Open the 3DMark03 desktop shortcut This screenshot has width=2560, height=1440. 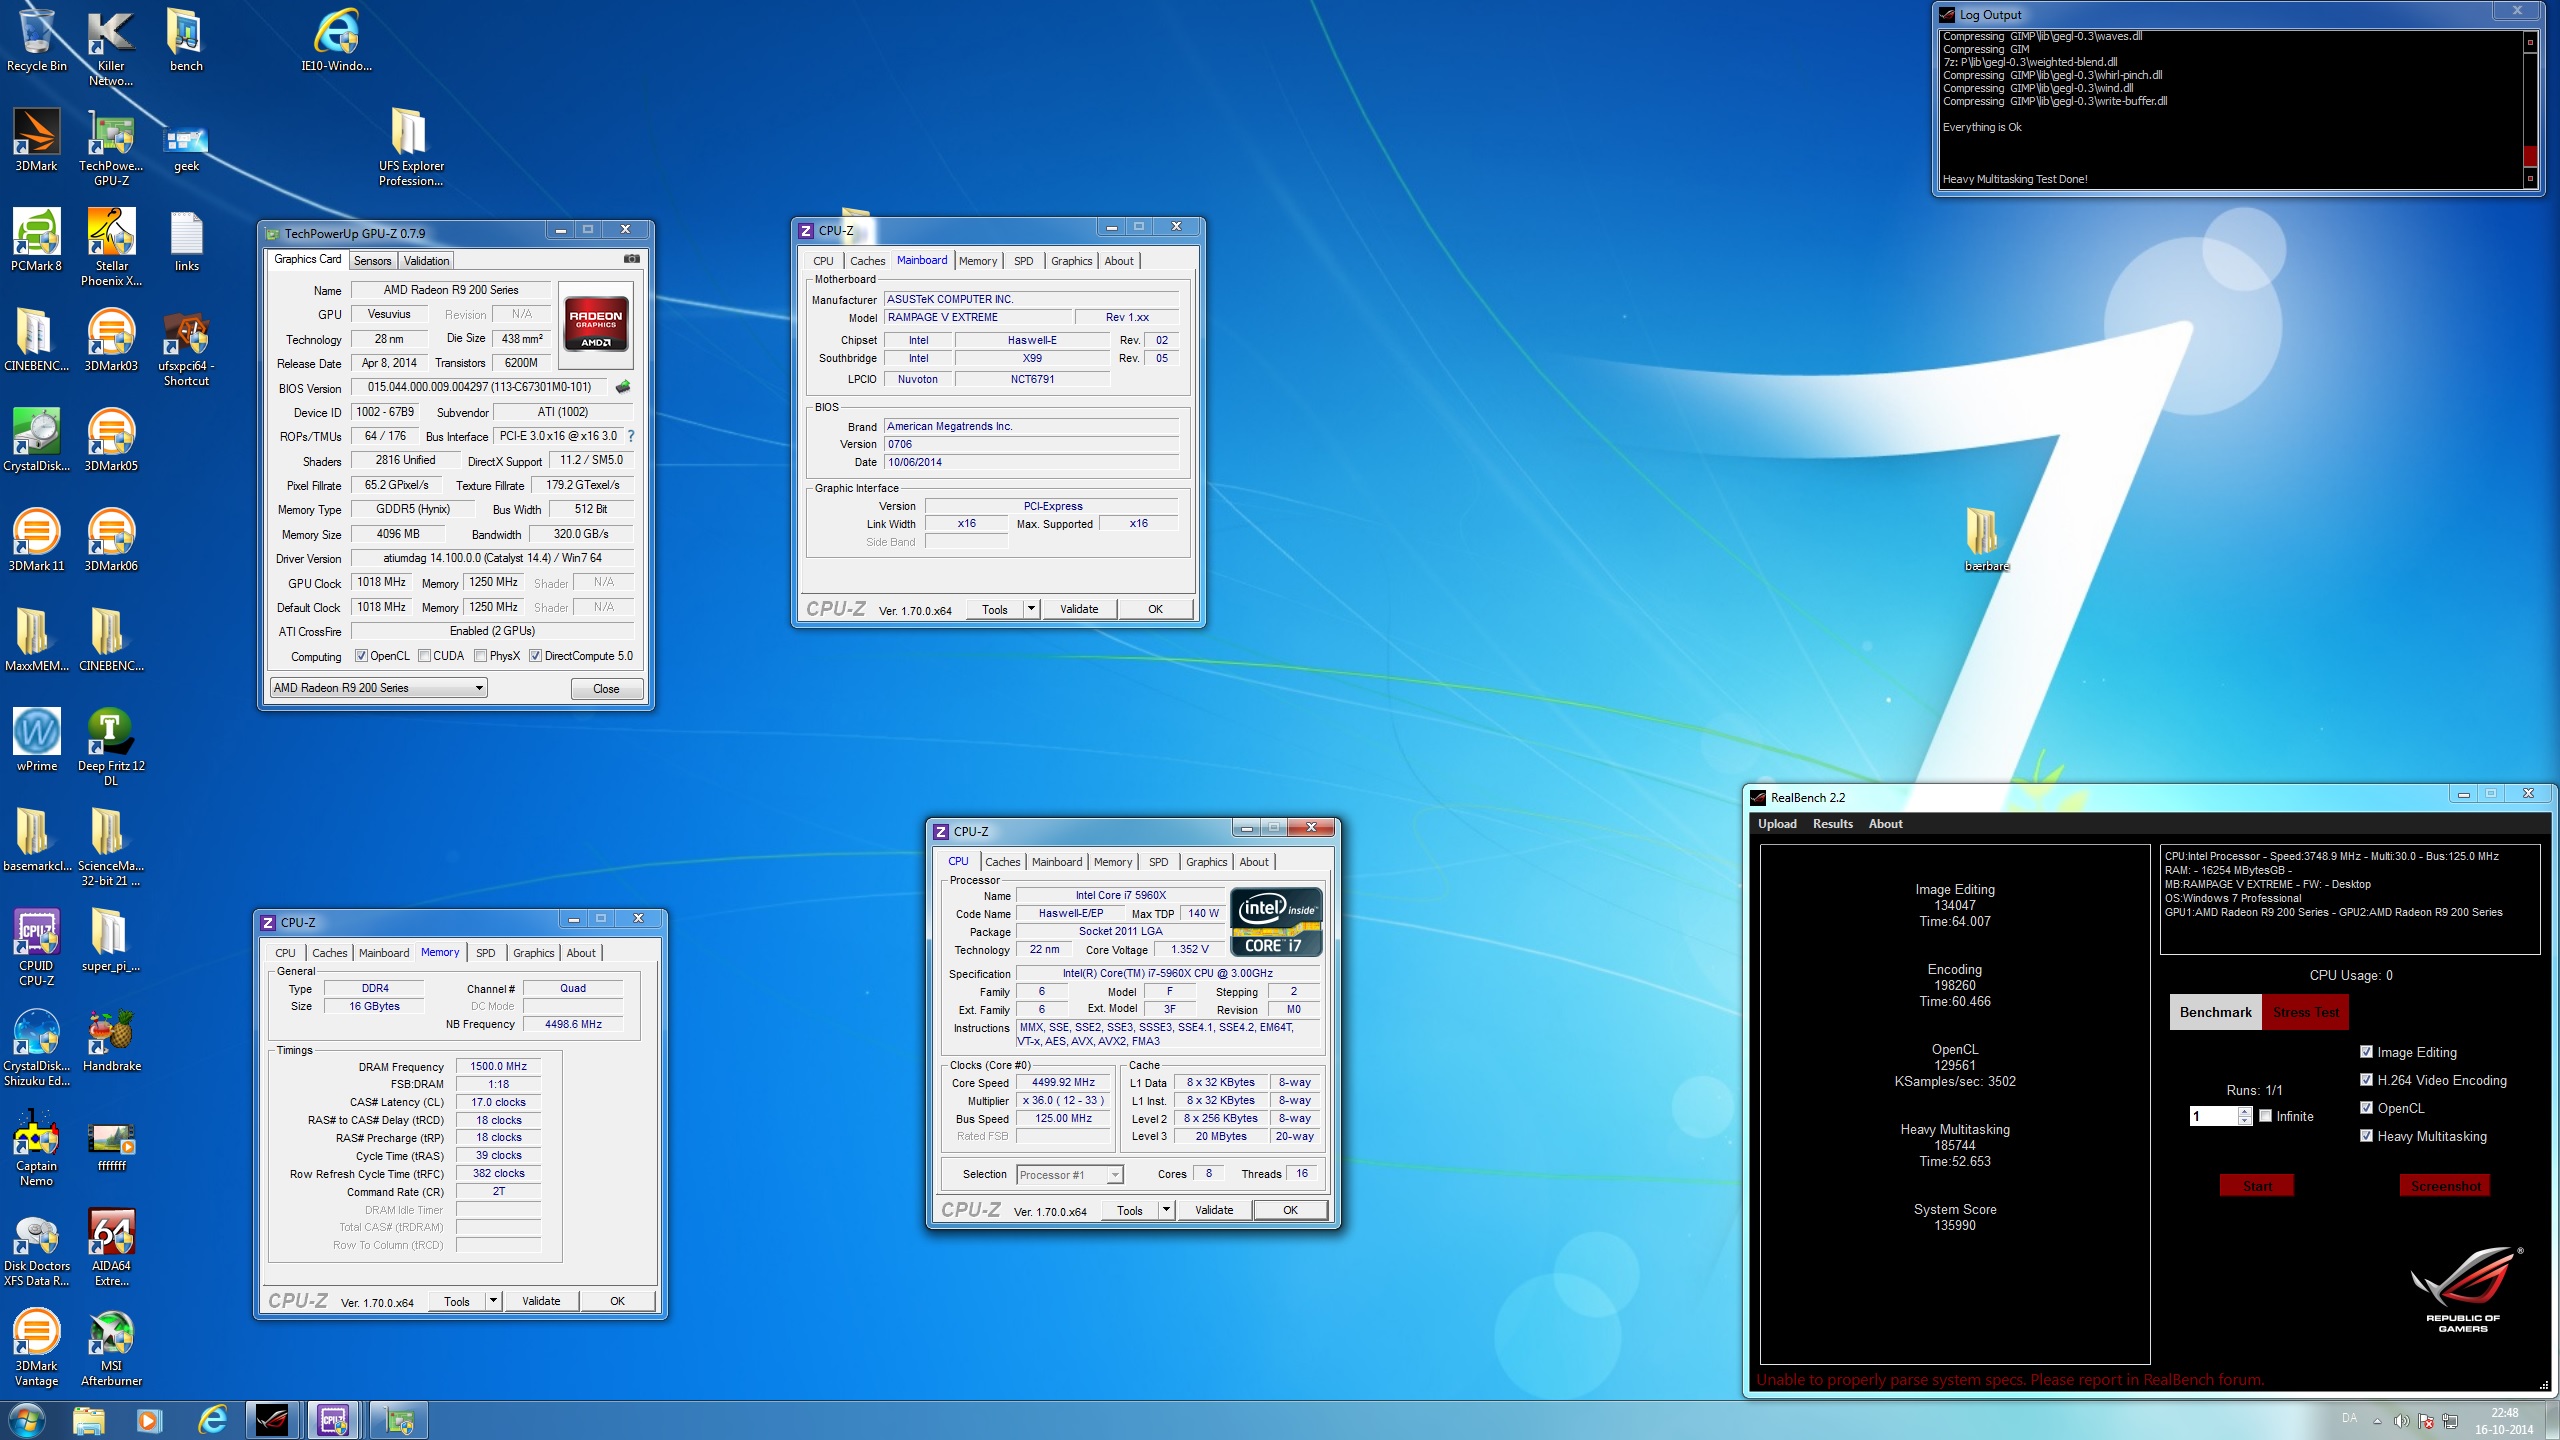[111, 340]
